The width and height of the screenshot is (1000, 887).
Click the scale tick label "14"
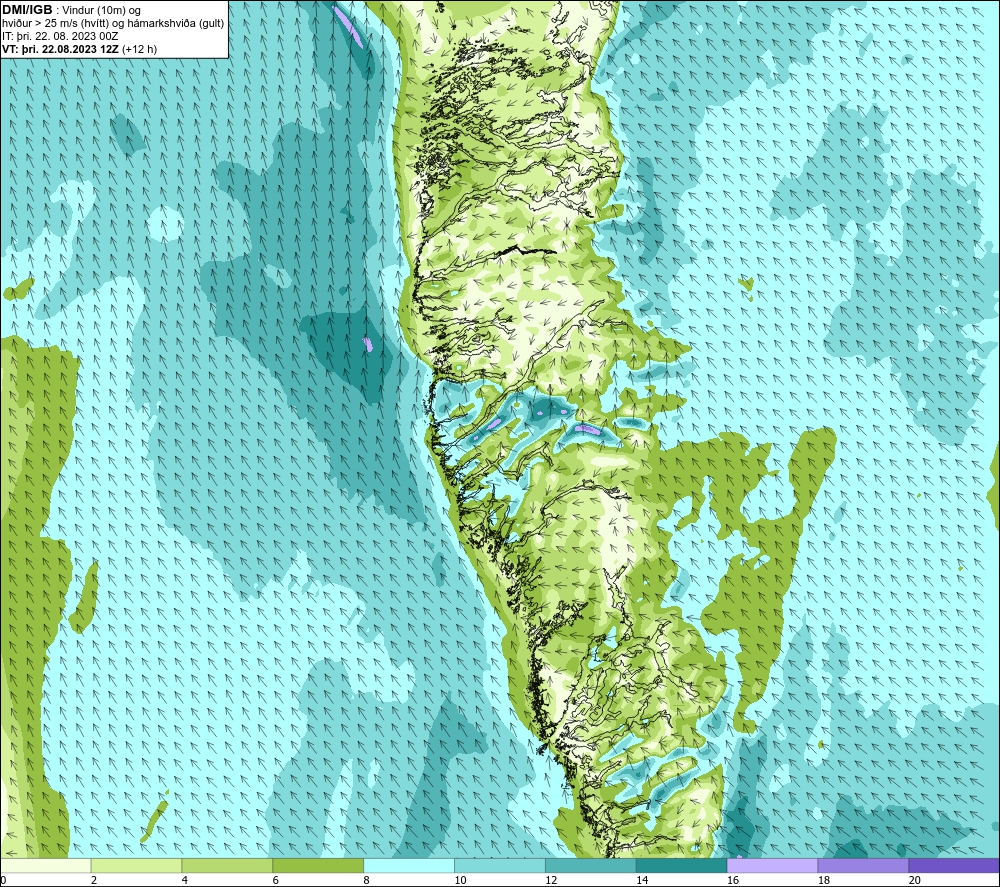pyautogui.click(x=642, y=881)
